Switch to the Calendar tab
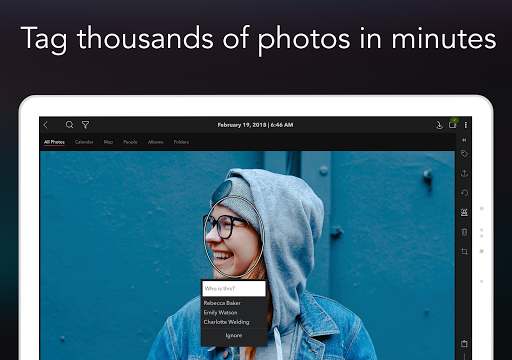 click(84, 142)
